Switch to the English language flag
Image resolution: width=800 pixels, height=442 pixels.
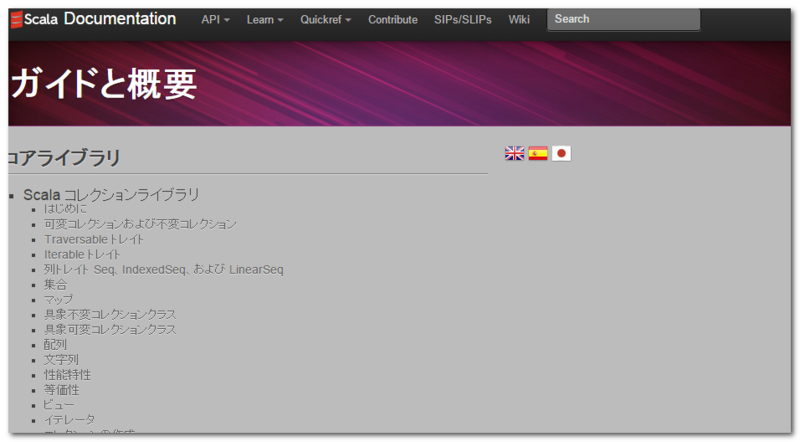514,153
